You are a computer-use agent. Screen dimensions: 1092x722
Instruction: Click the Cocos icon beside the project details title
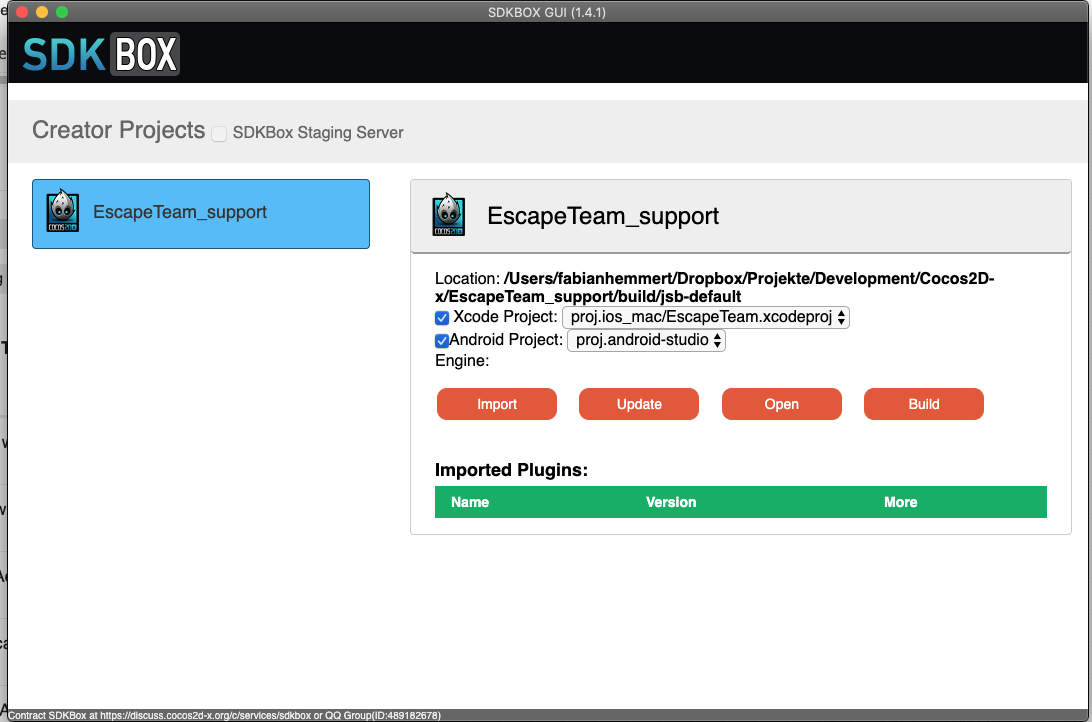coord(448,216)
